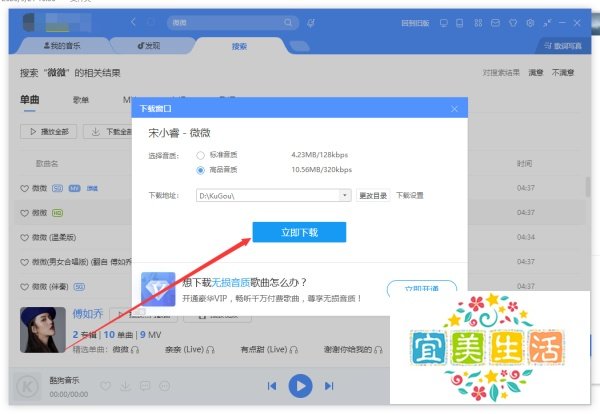Select the 搜索 tab
The width and height of the screenshot is (600, 414).
239,46
